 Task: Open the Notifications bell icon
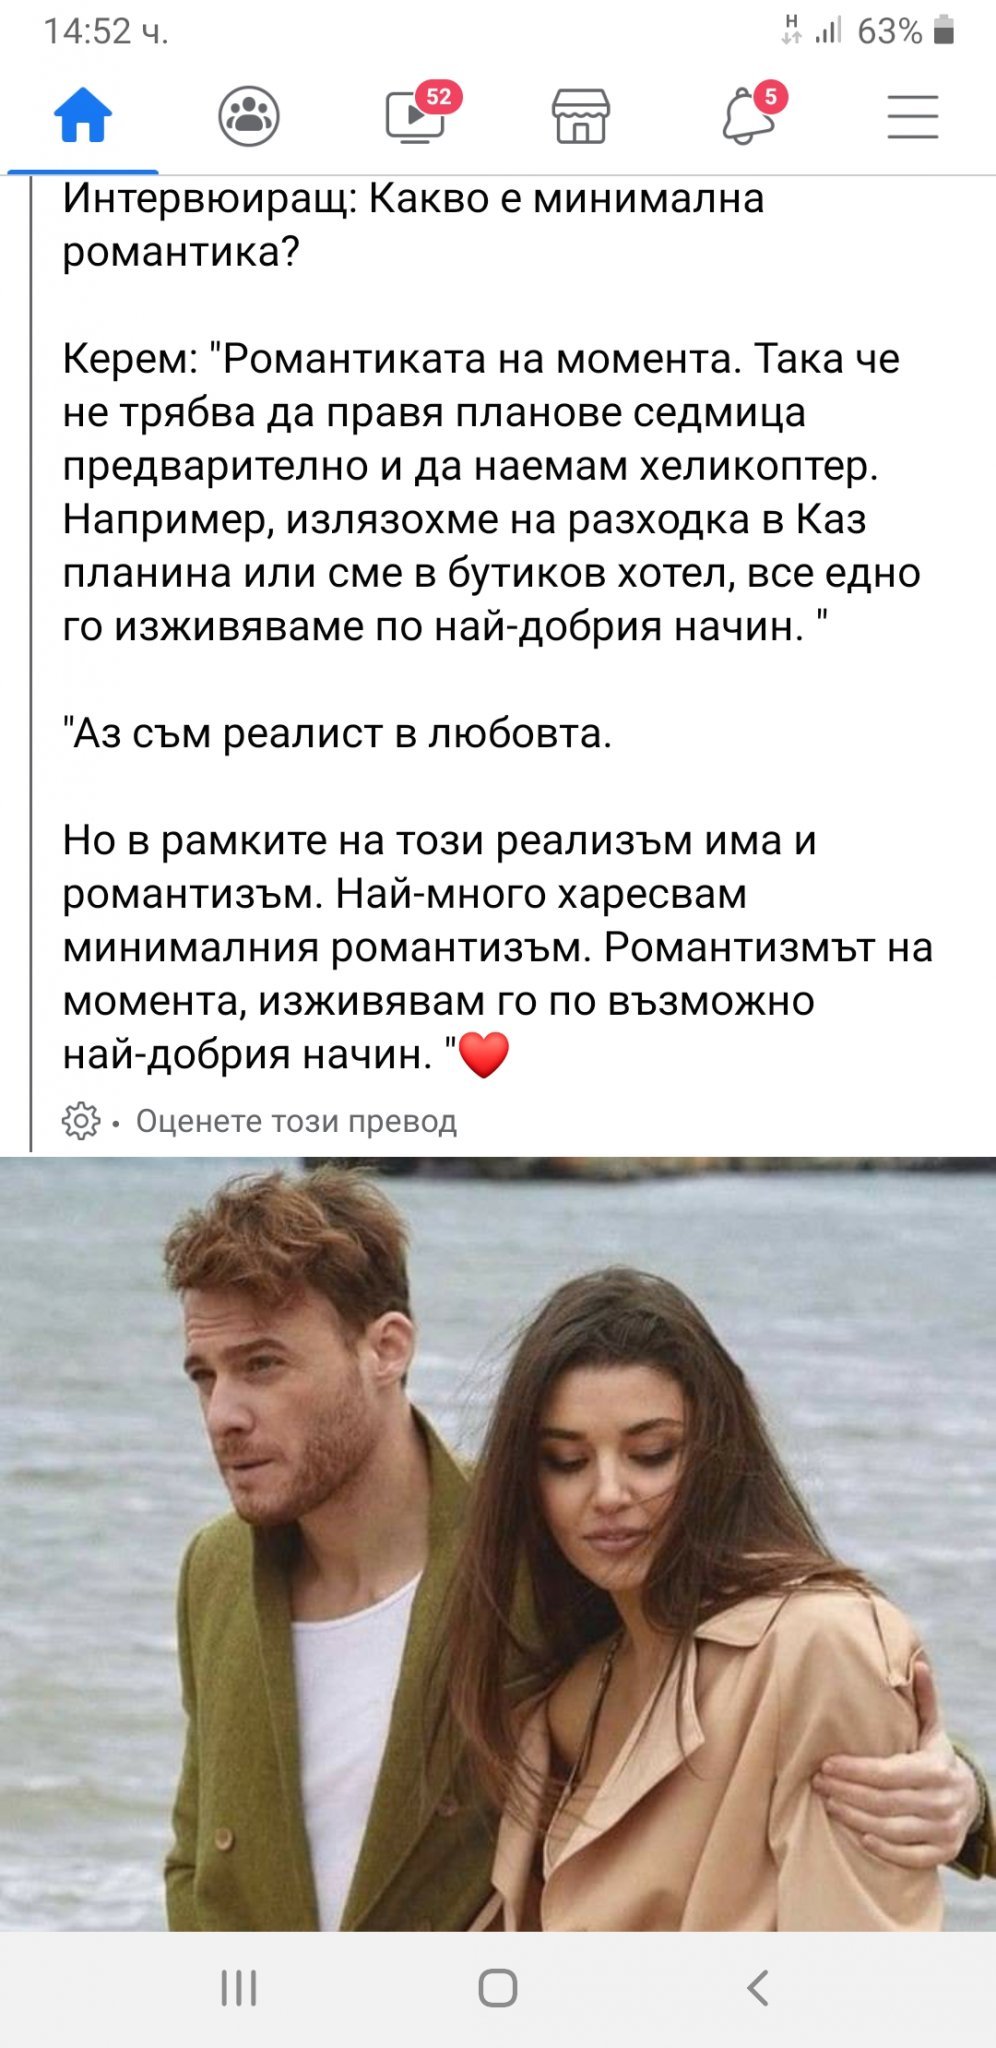point(747,116)
